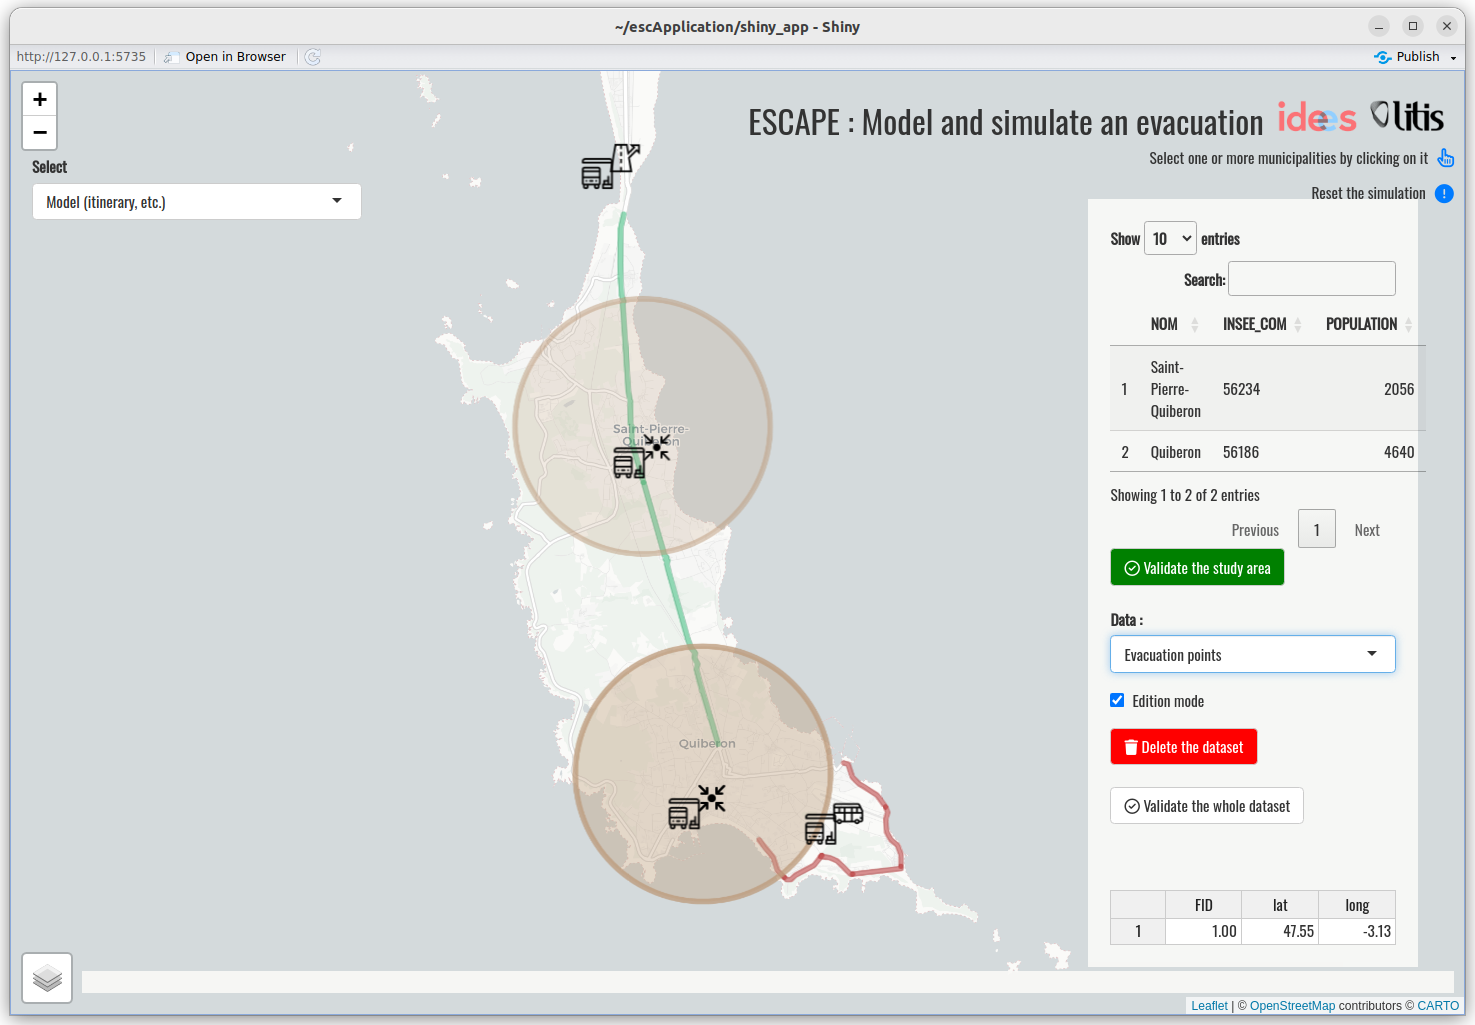The height and width of the screenshot is (1025, 1475).
Task: Click the Search input field
Action: (1311, 279)
